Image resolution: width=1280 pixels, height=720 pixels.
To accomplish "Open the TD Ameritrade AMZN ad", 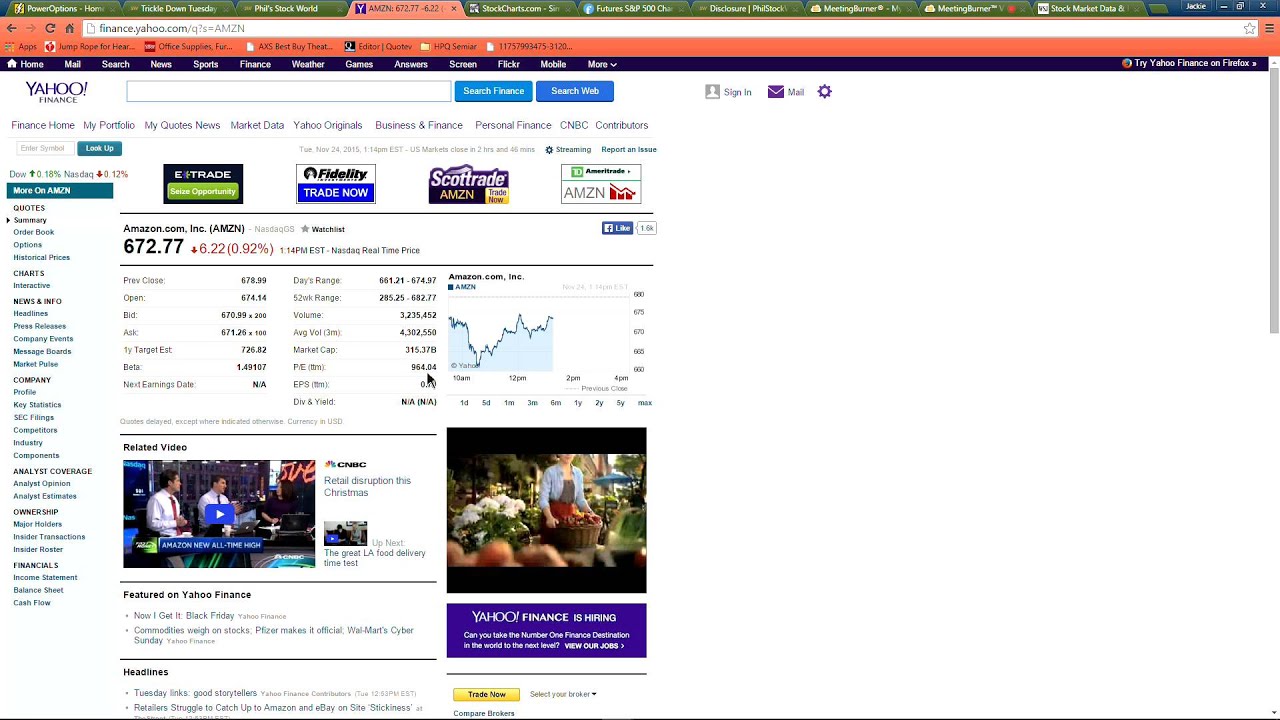I will click(601, 184).
